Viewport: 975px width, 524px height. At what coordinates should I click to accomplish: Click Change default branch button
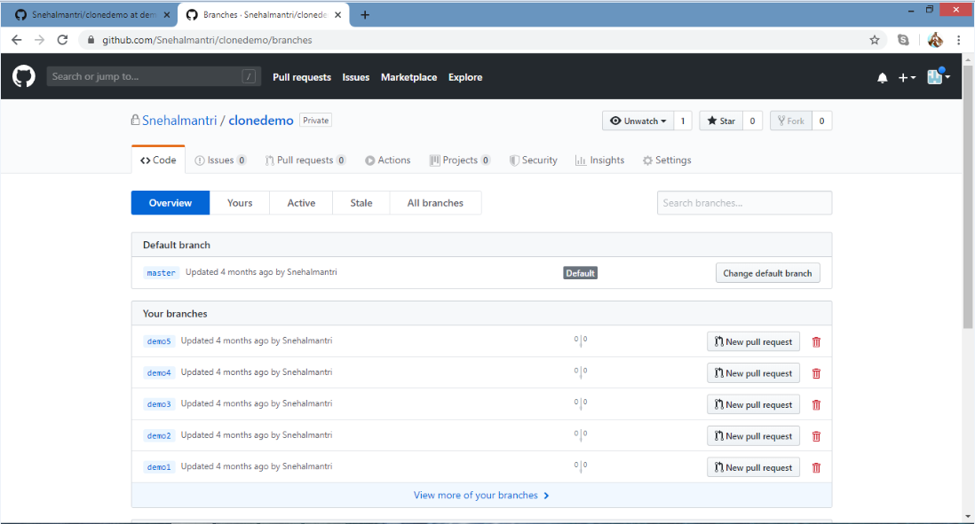coord(767,273)
